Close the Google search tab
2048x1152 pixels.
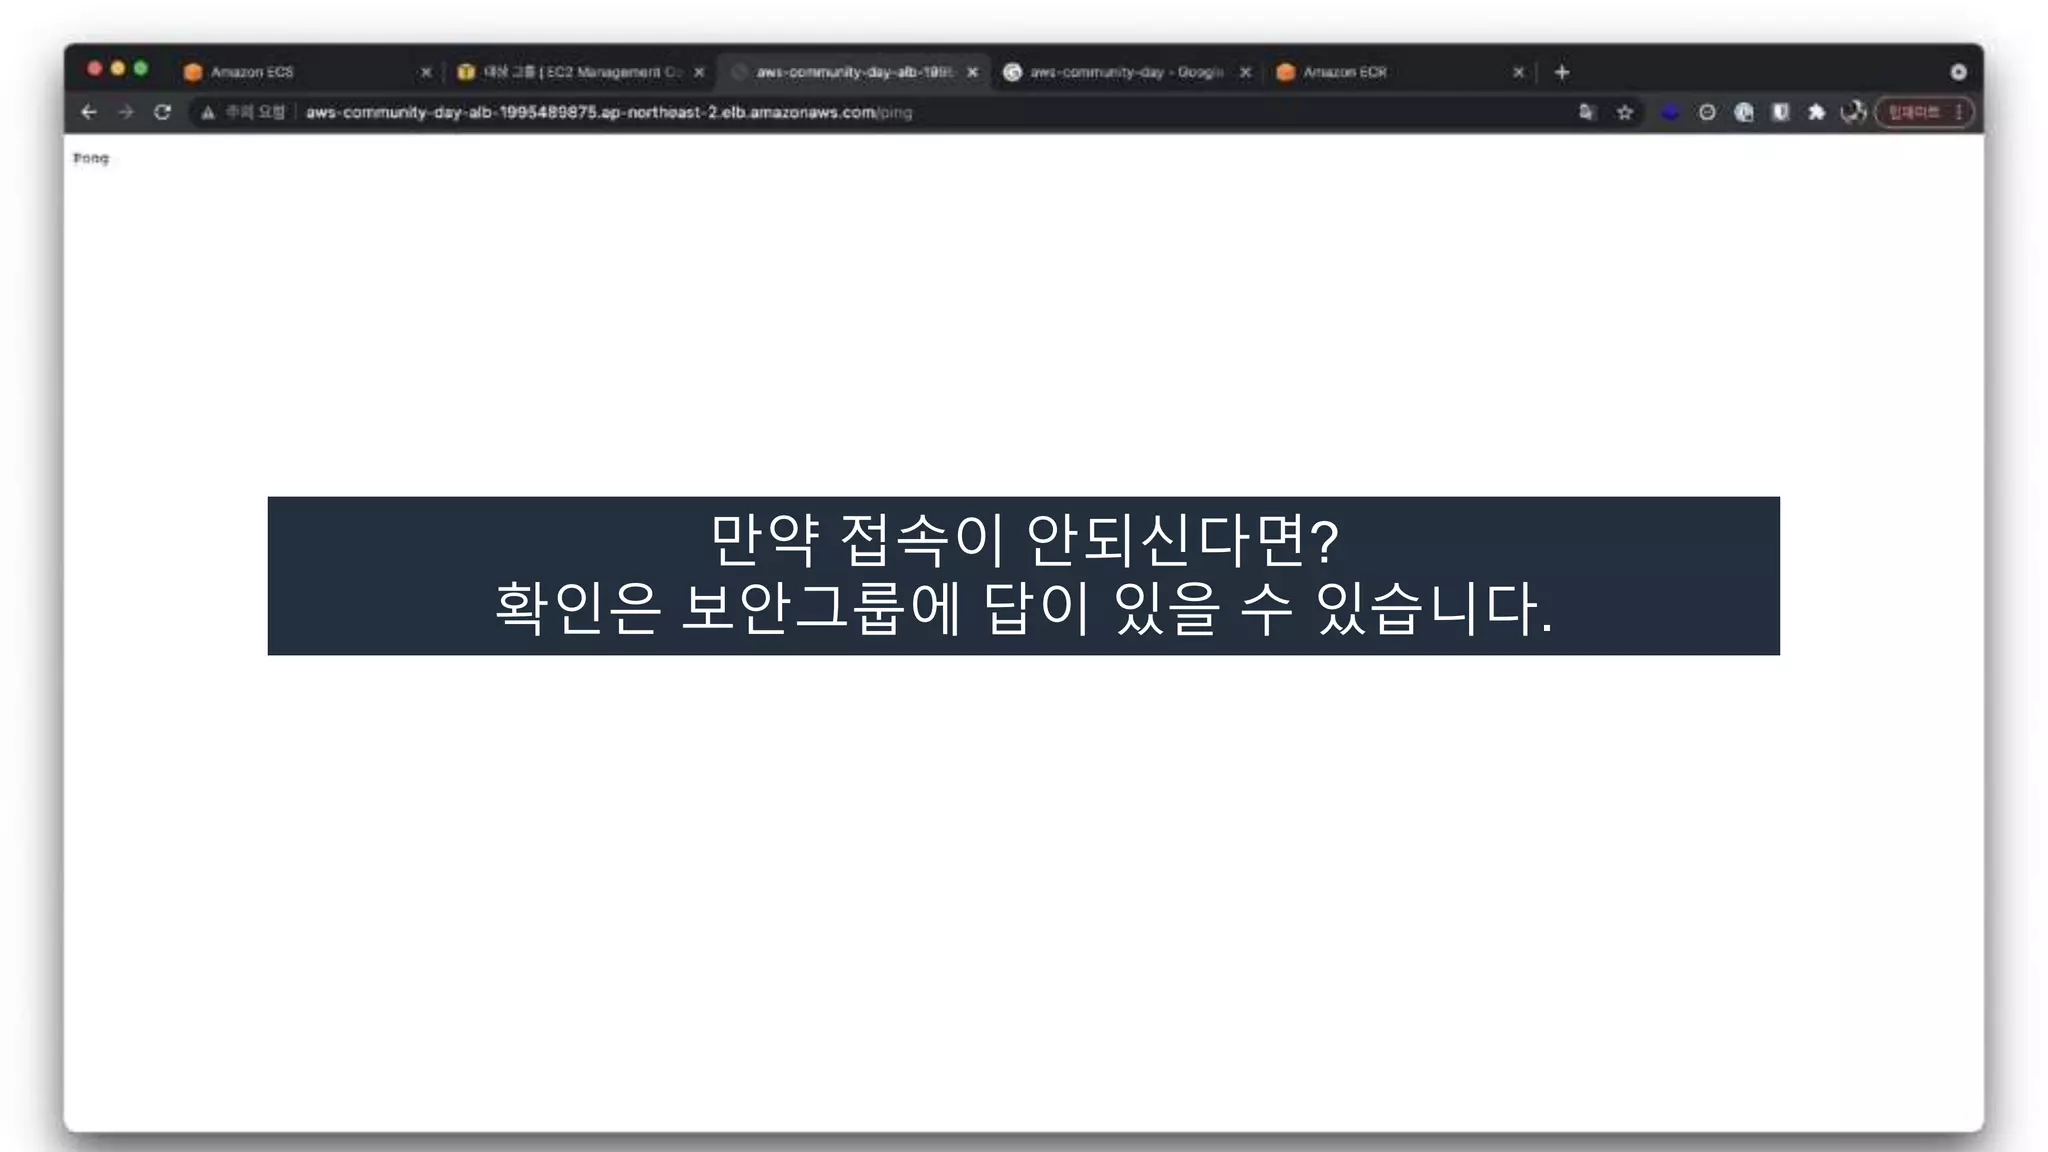click(x=1245, y=72)
